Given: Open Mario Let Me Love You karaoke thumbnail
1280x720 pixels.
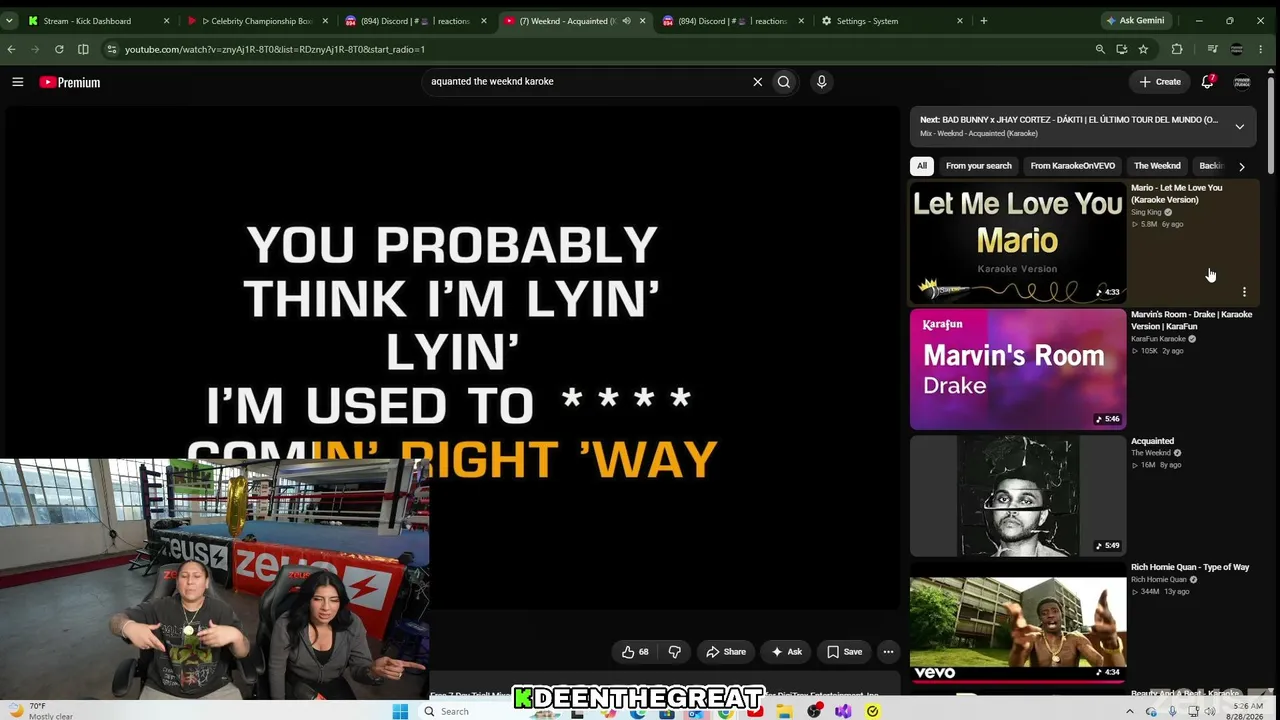Looking at the screenshot, I should click(x=1018, y=243).
